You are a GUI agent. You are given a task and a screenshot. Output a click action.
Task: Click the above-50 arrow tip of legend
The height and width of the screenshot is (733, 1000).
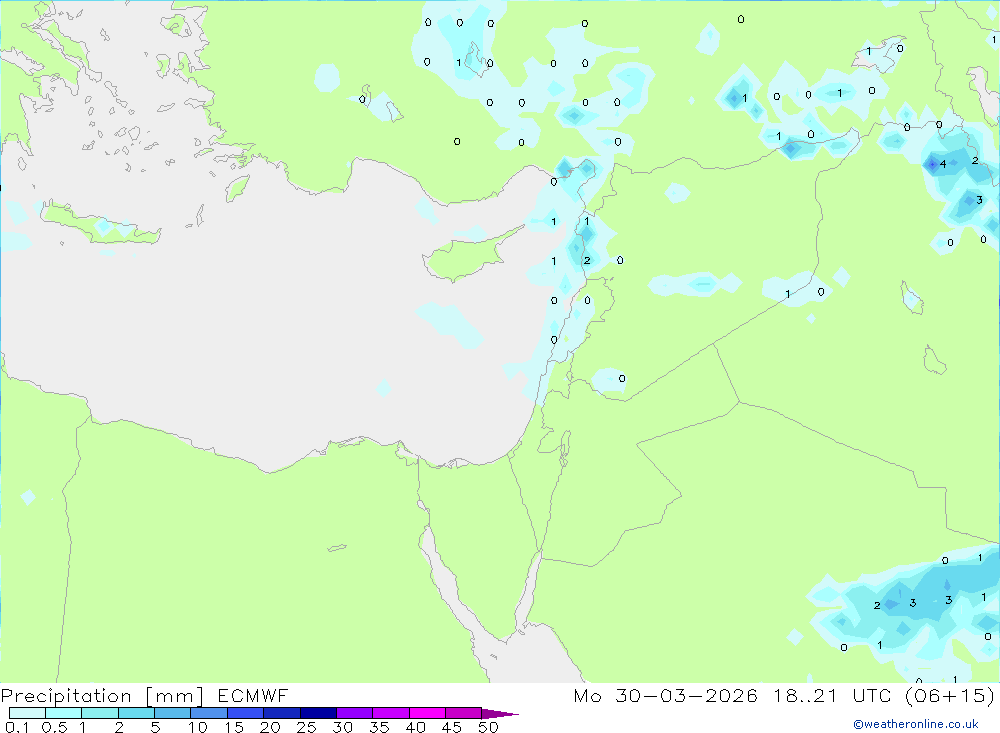coord(500,714)
